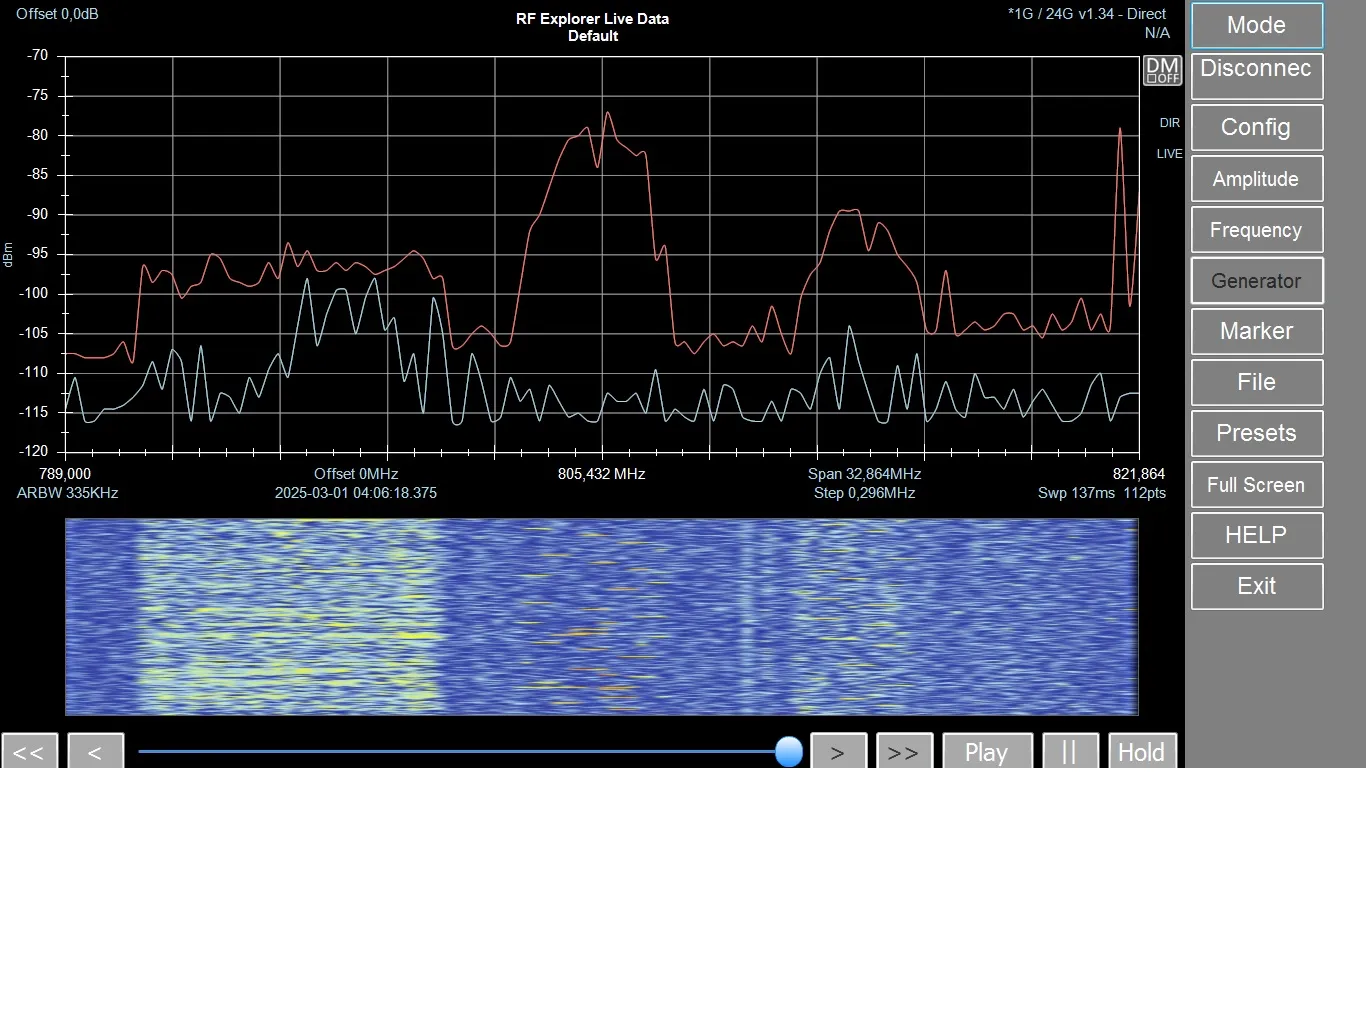Viewport: 1366px width, 1020px height.
Task: Step back one sample with < button
Action: pyautogui.click(x=96, y=751)
